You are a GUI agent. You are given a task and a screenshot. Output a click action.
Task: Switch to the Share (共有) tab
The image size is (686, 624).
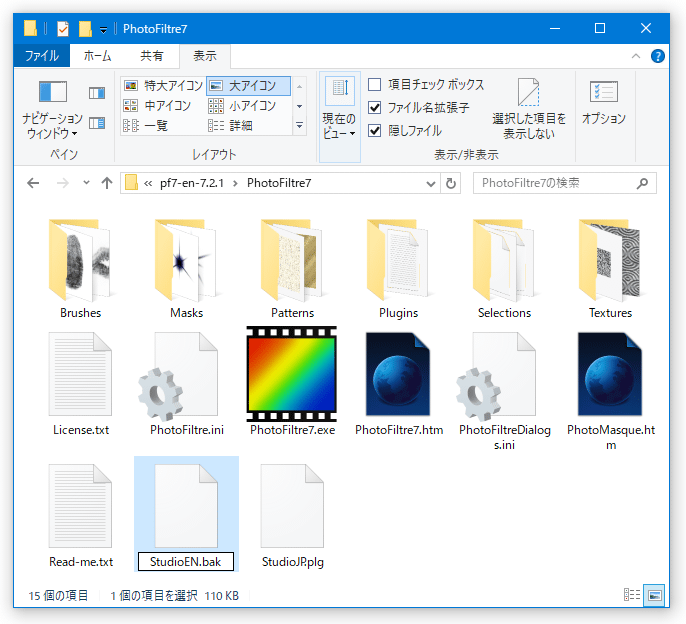click(x=151, y=56)
